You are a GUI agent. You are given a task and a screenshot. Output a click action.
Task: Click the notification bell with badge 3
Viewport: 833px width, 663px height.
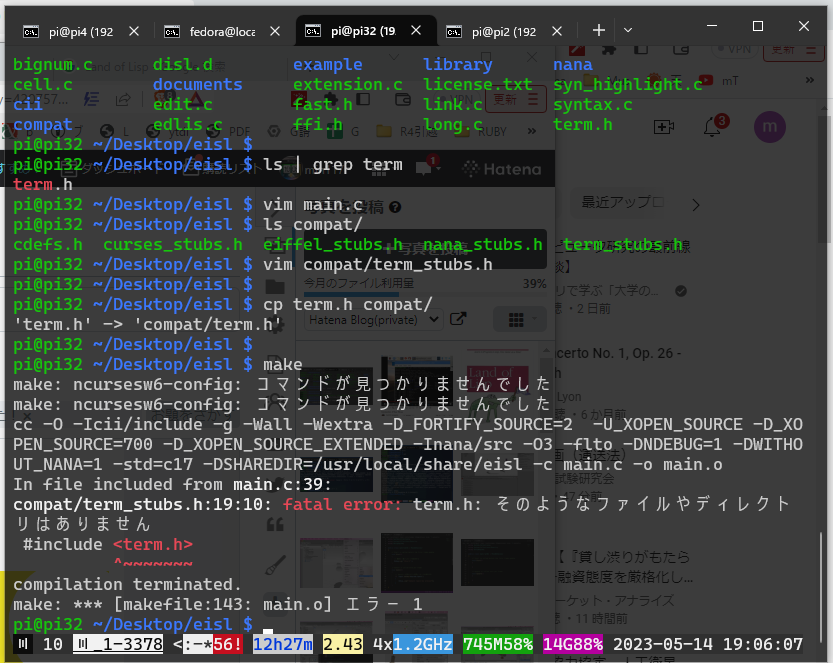pos(712,127)
